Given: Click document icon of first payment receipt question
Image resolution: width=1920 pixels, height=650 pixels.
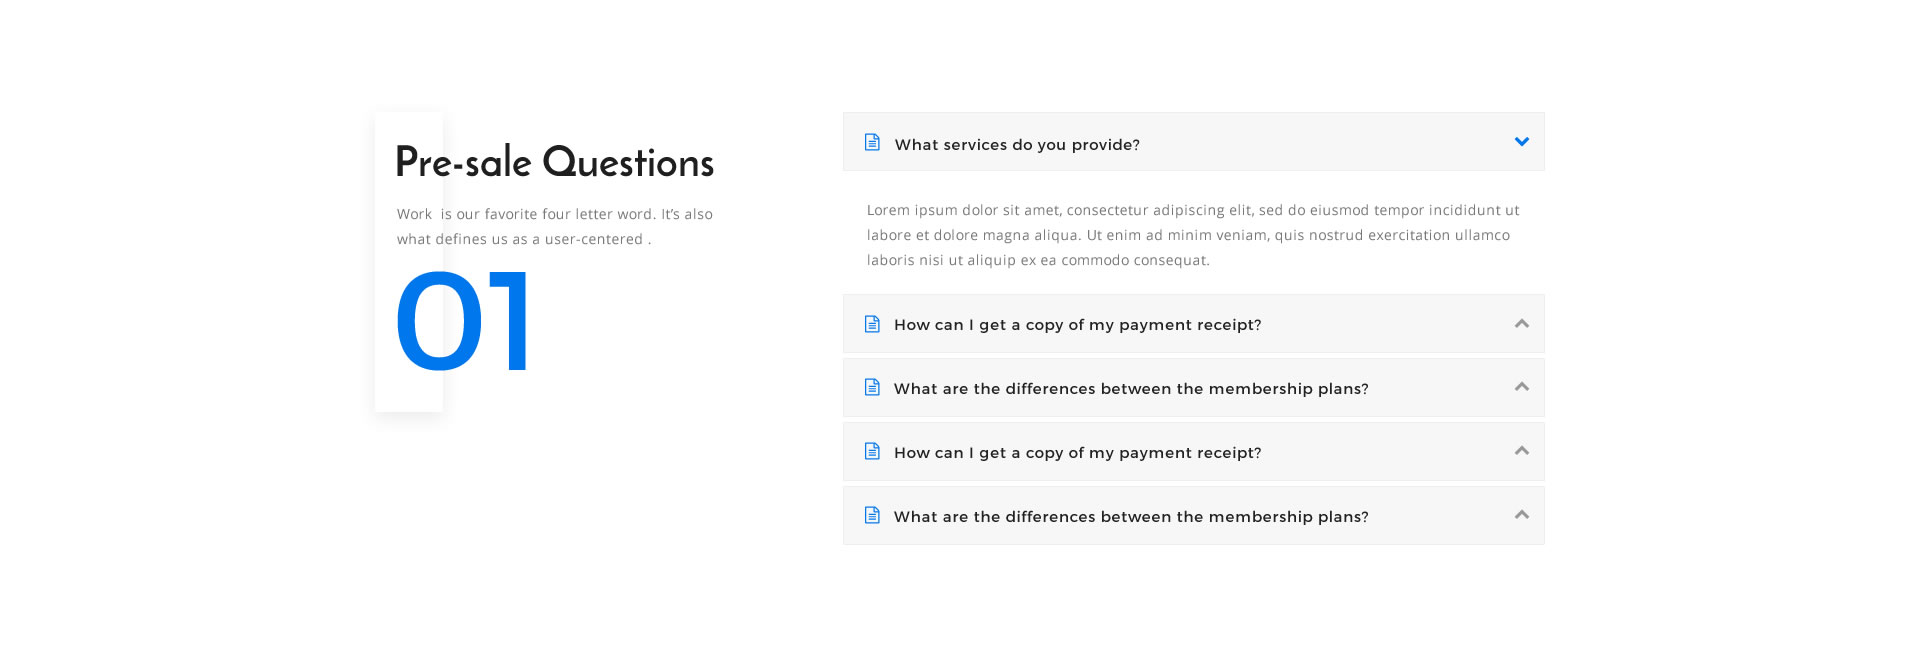Looking at the screenshot, I should click(872, 324).
